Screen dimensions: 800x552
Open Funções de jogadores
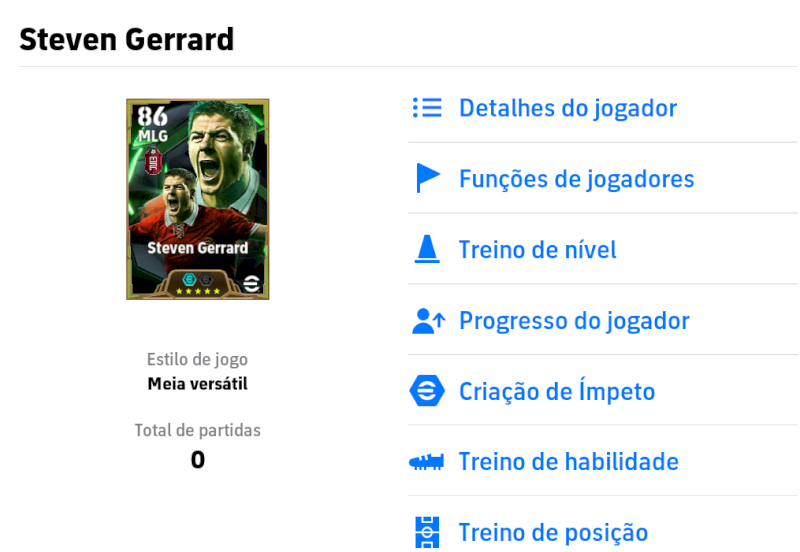[577, 179]
